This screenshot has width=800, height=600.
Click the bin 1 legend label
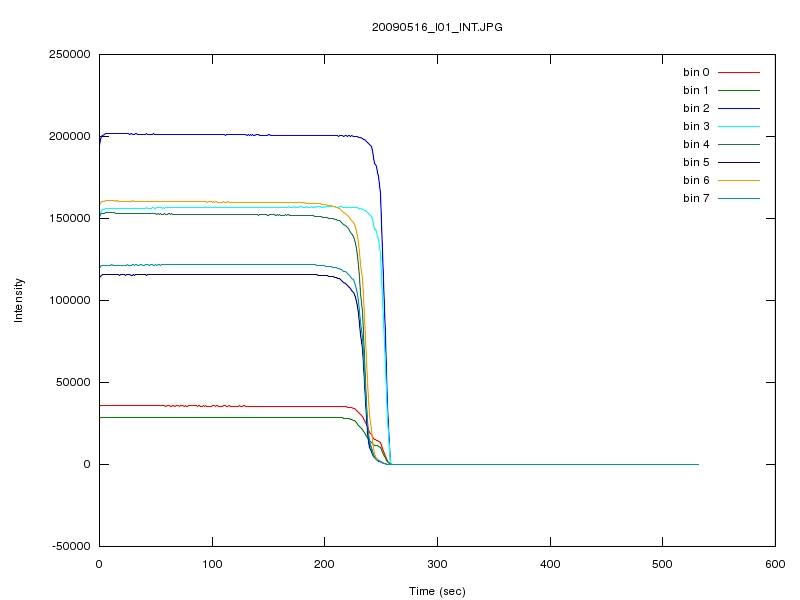click(x=696, y=90)
